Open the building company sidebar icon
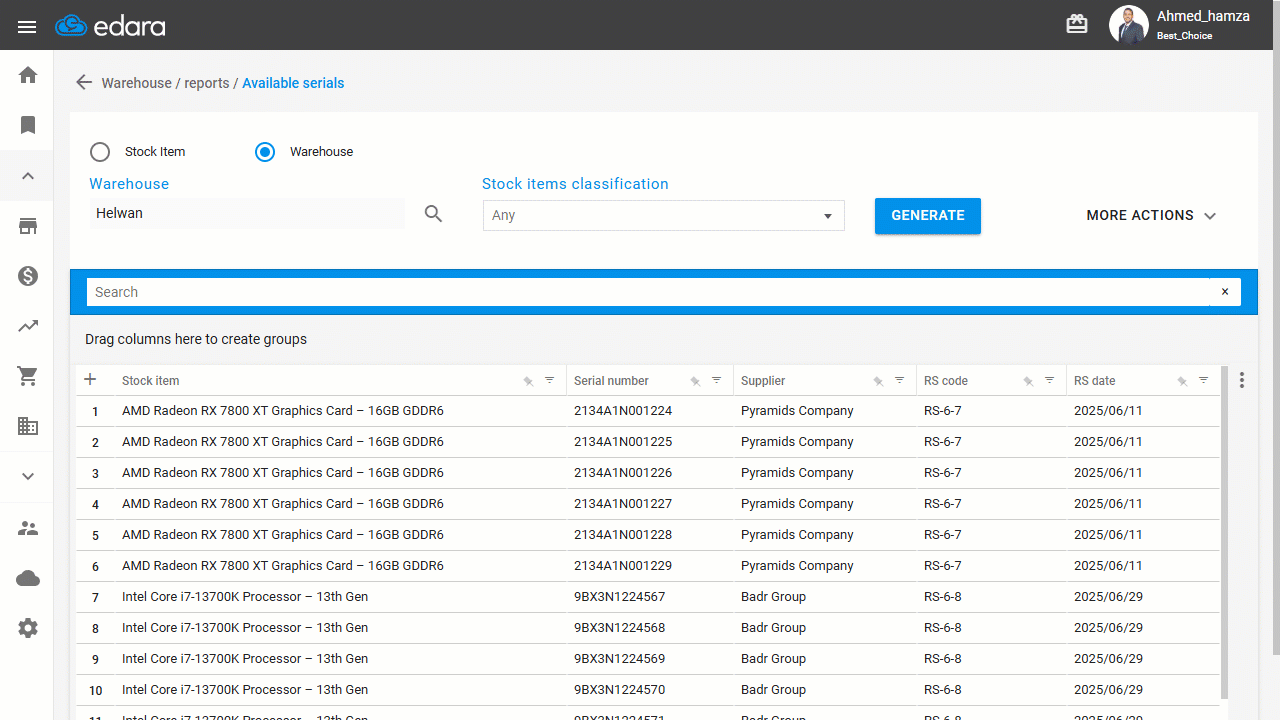The height and width of the screenshot is (720, 1280). [x=28, y=426]
